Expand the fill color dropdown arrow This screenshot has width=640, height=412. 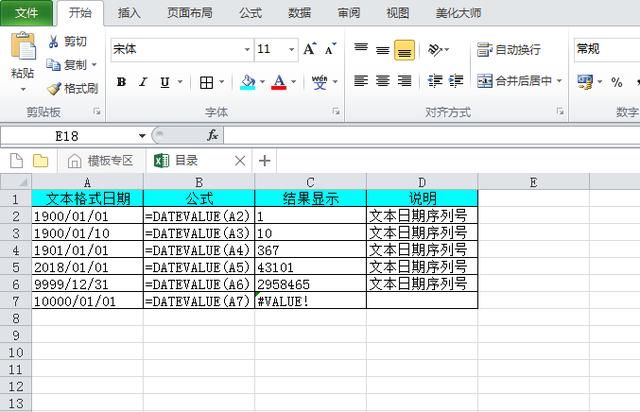[x=262, y=82]
